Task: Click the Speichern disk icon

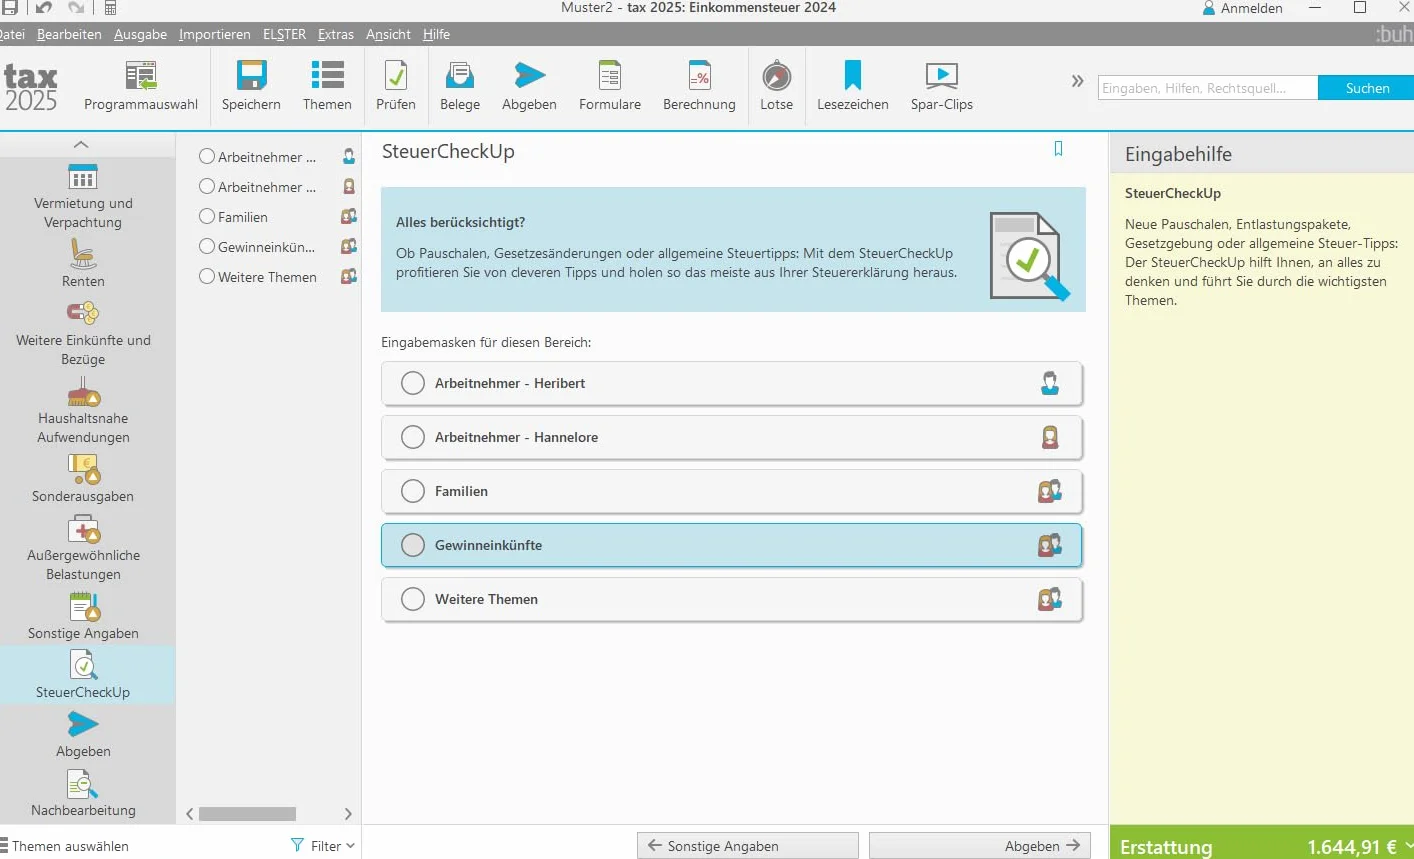Action: (251, 76)
